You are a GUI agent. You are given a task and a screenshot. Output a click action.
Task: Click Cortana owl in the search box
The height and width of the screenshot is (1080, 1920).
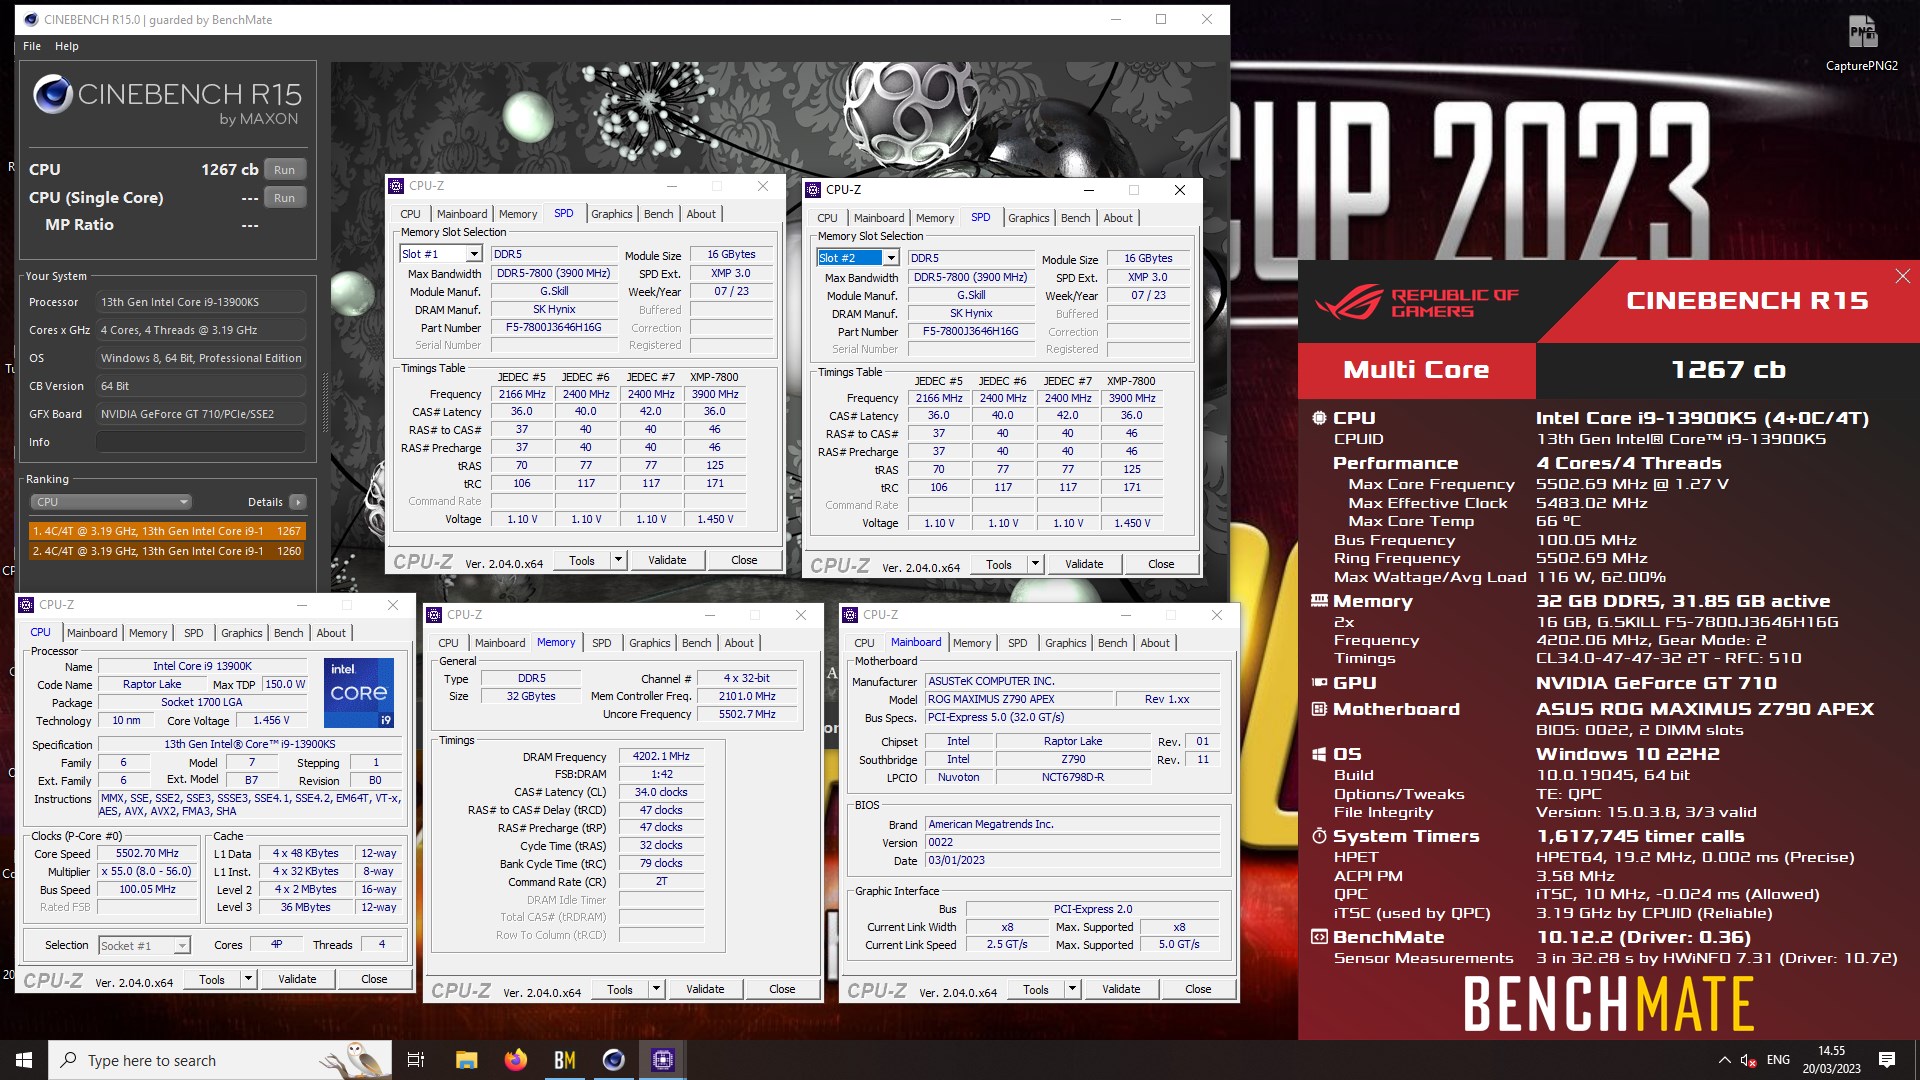coord(354,1060)
